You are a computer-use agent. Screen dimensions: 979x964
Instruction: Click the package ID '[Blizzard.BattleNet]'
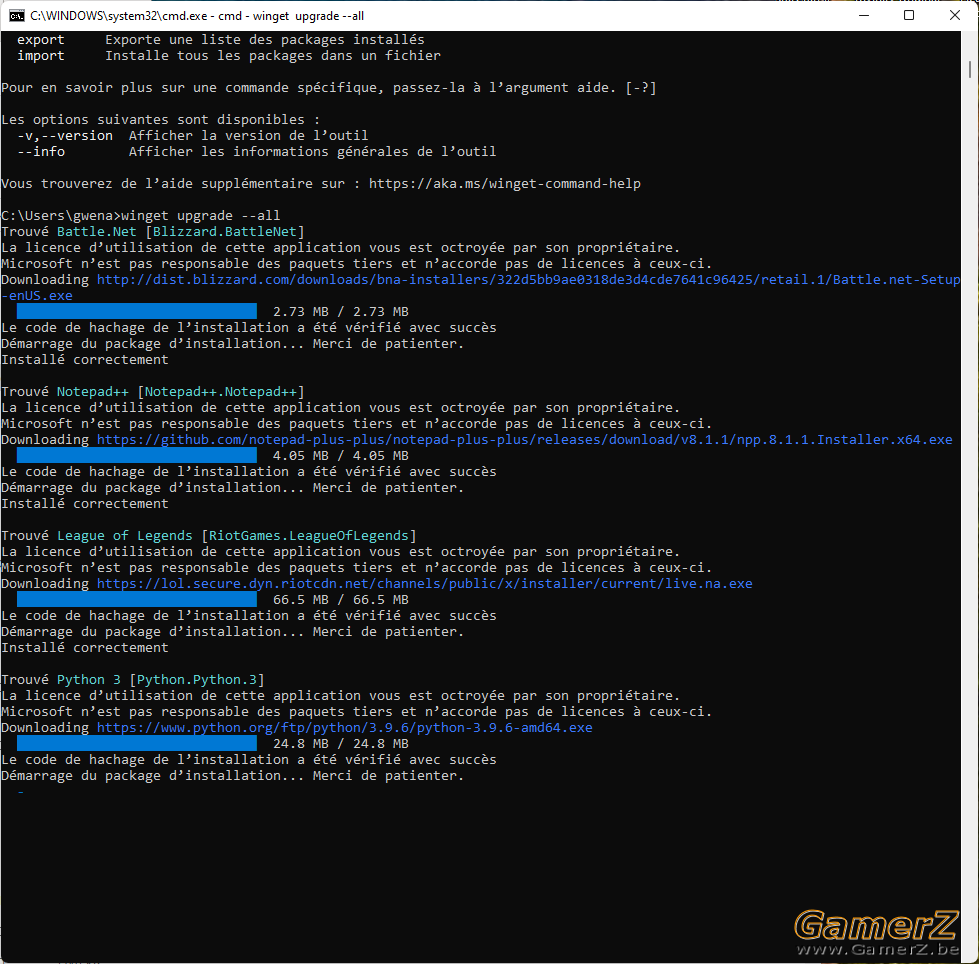[225, 232]
